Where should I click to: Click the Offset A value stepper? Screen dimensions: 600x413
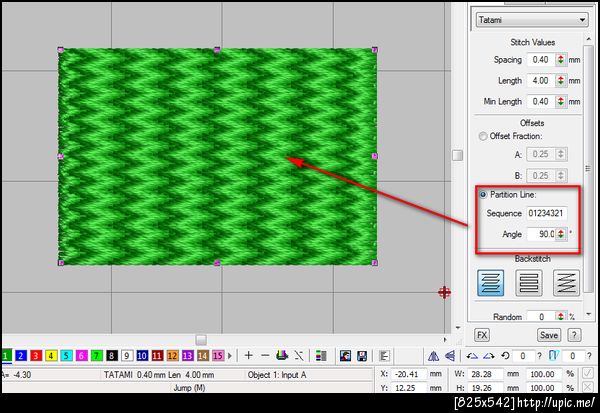[x=561, y=154]
